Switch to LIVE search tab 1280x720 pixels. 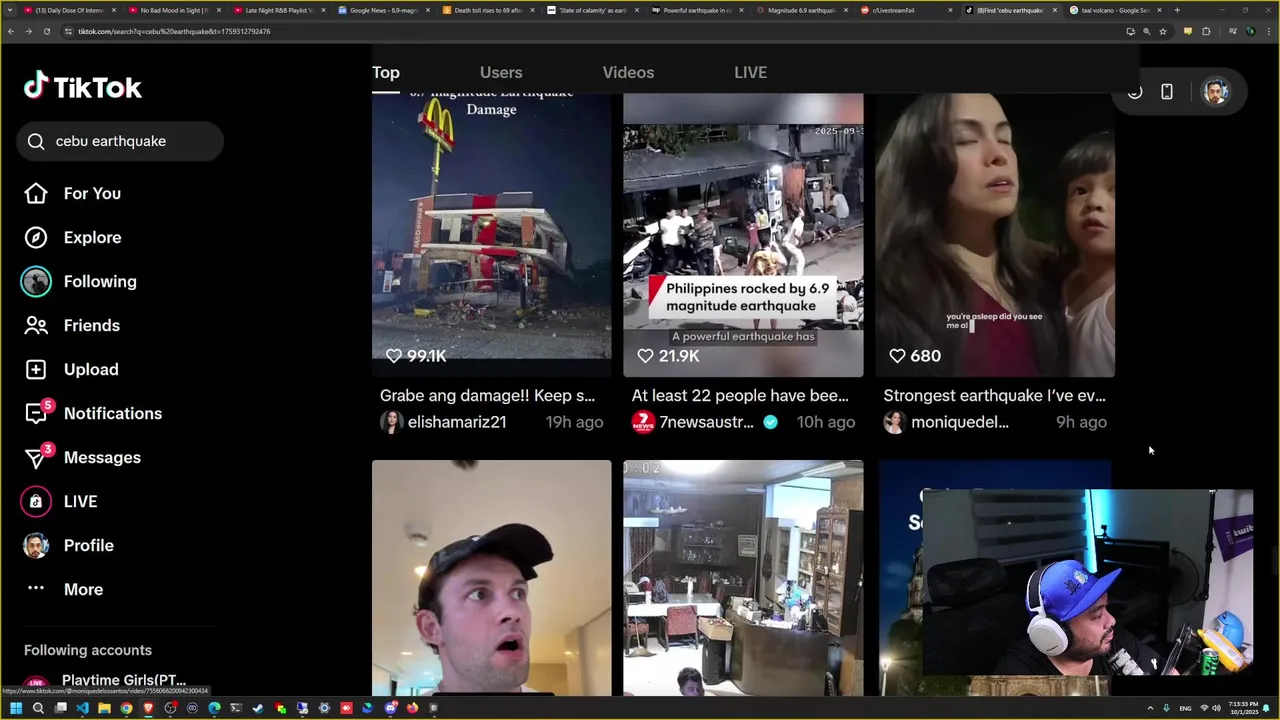(x=750, y=72)
